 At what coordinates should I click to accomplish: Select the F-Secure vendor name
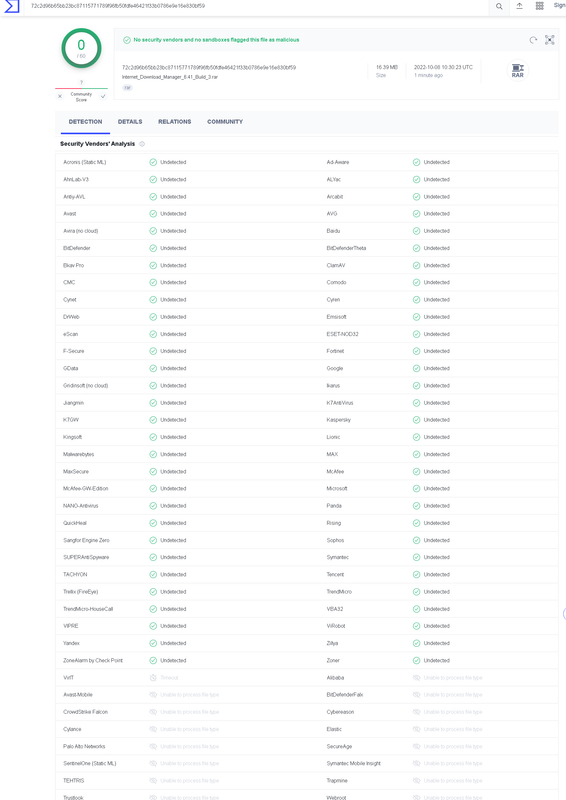tap(73, 351)
